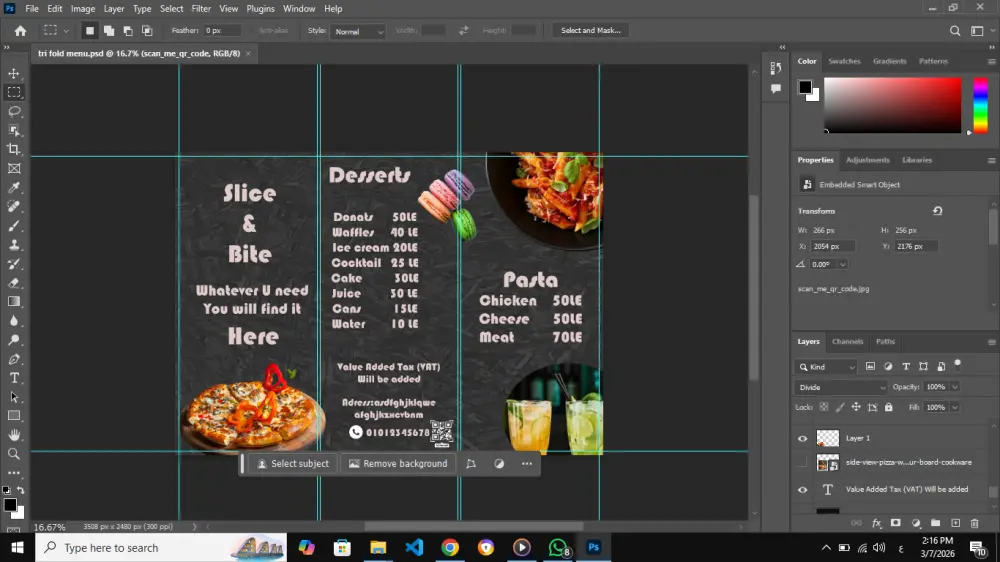Activate the Horizontal Type tool
1000x562 pixels.
click(x=14, y=378)
